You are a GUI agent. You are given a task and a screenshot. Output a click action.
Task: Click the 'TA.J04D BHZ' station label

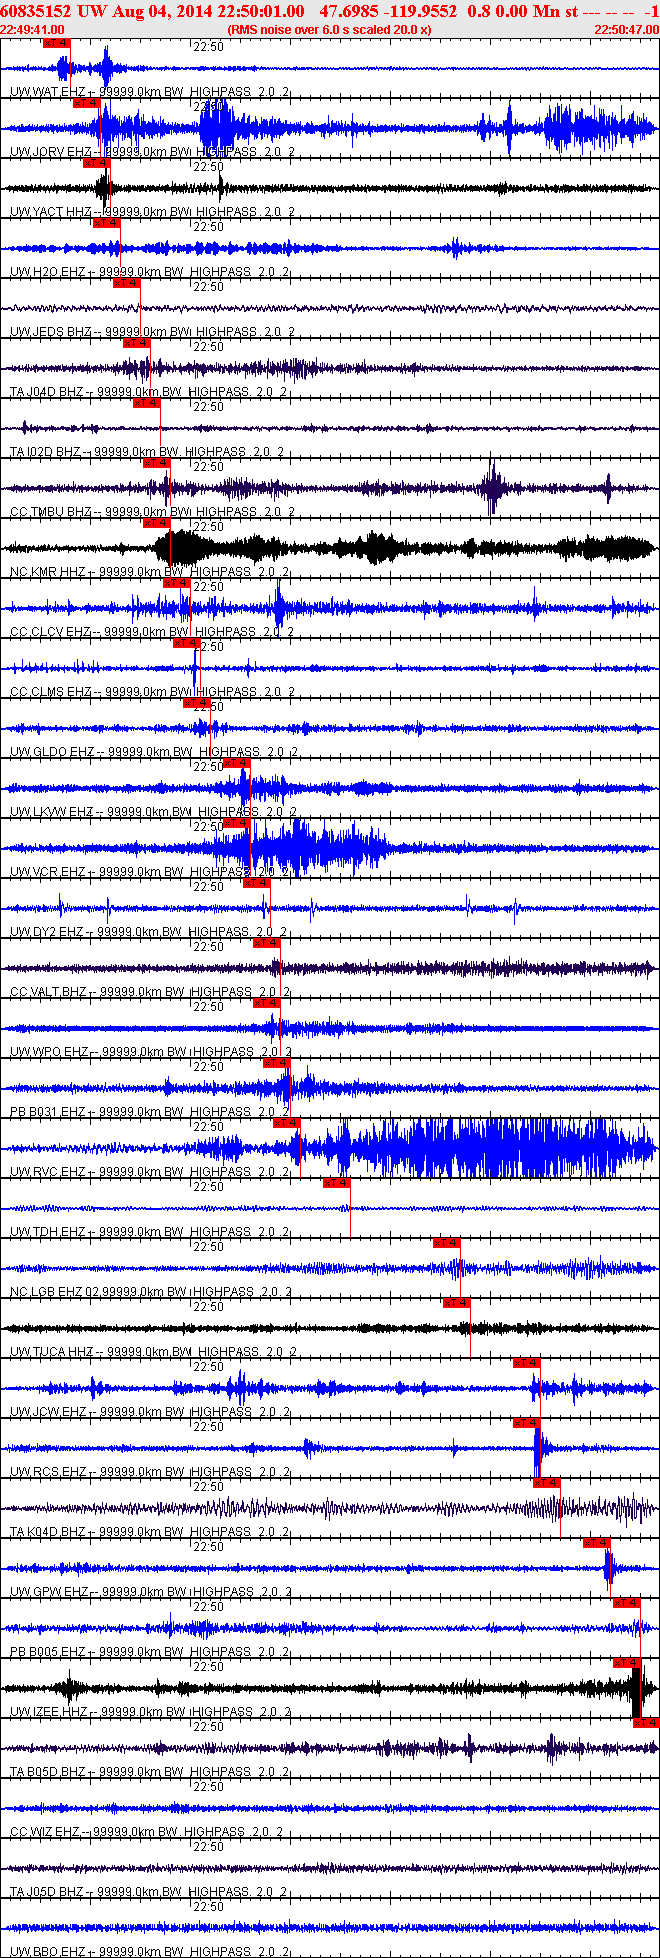[47, 392]
